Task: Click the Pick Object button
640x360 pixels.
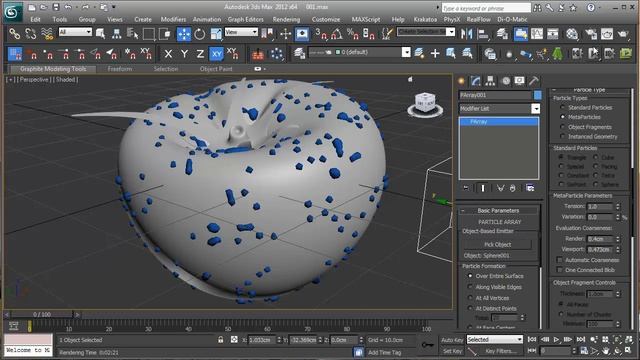Action: (498, 244)
